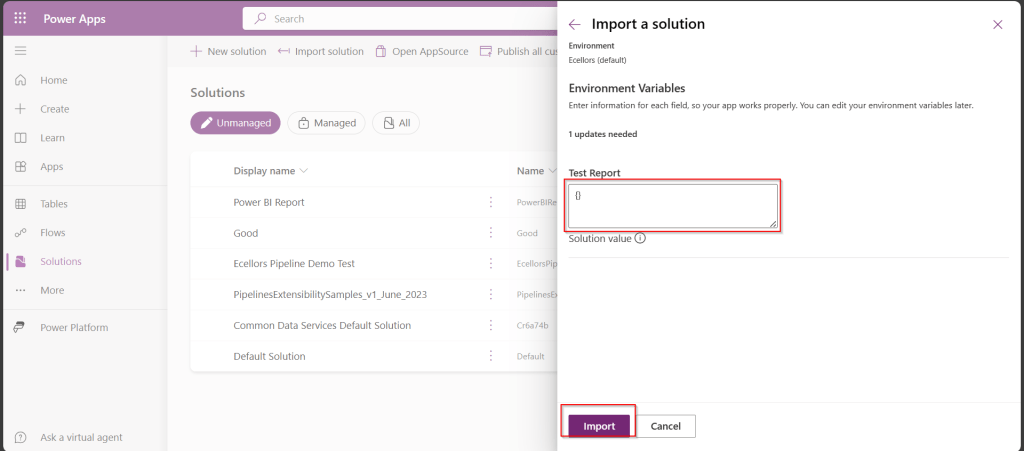Close the Import a solution panel
1024x451 pixels.
click(997, 24)
